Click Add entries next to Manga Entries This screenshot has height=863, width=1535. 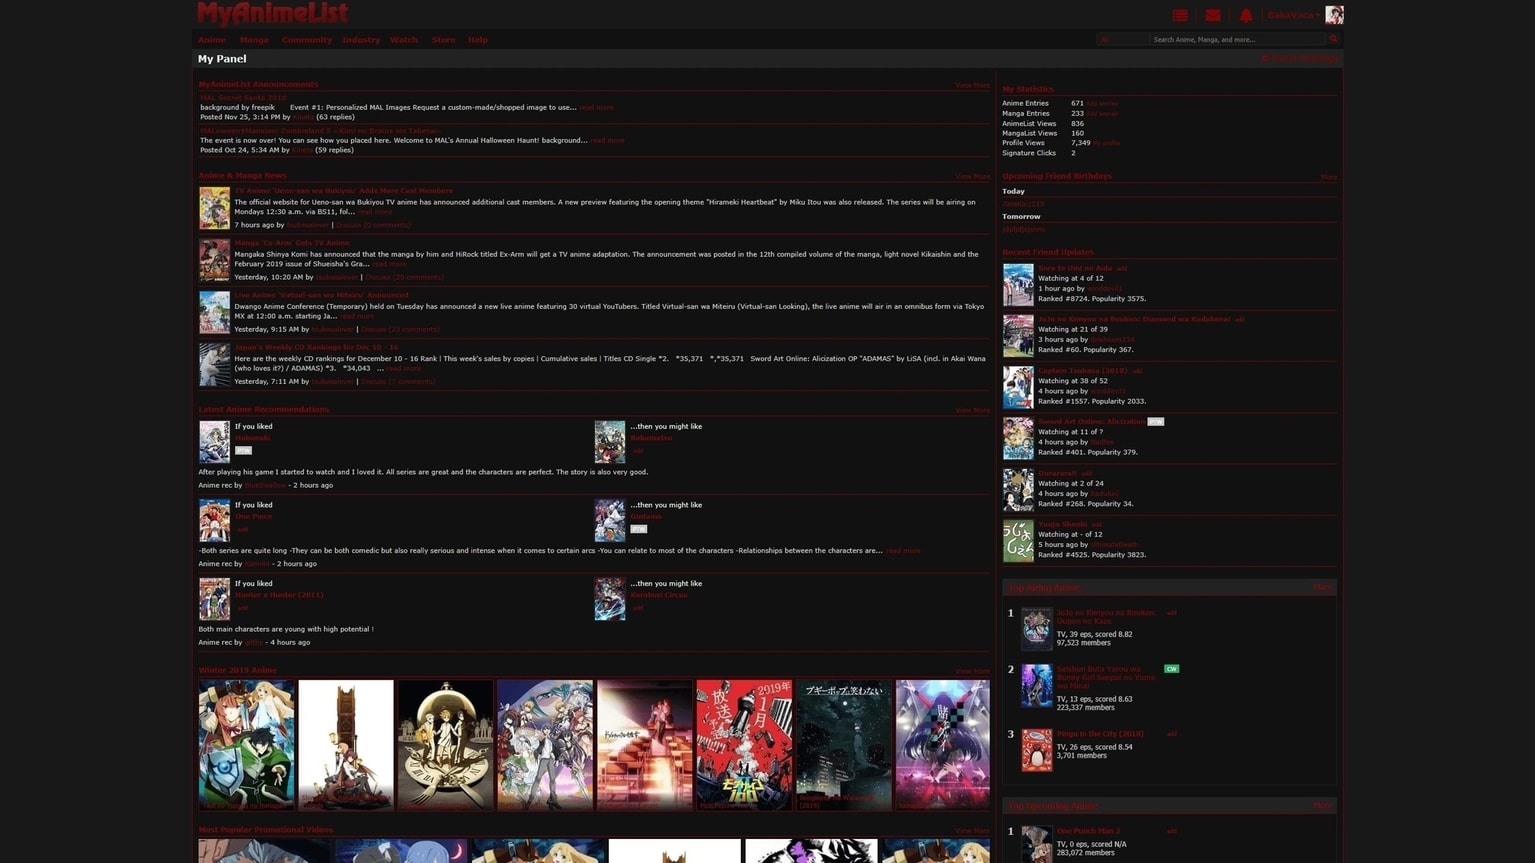[1102, 114]
